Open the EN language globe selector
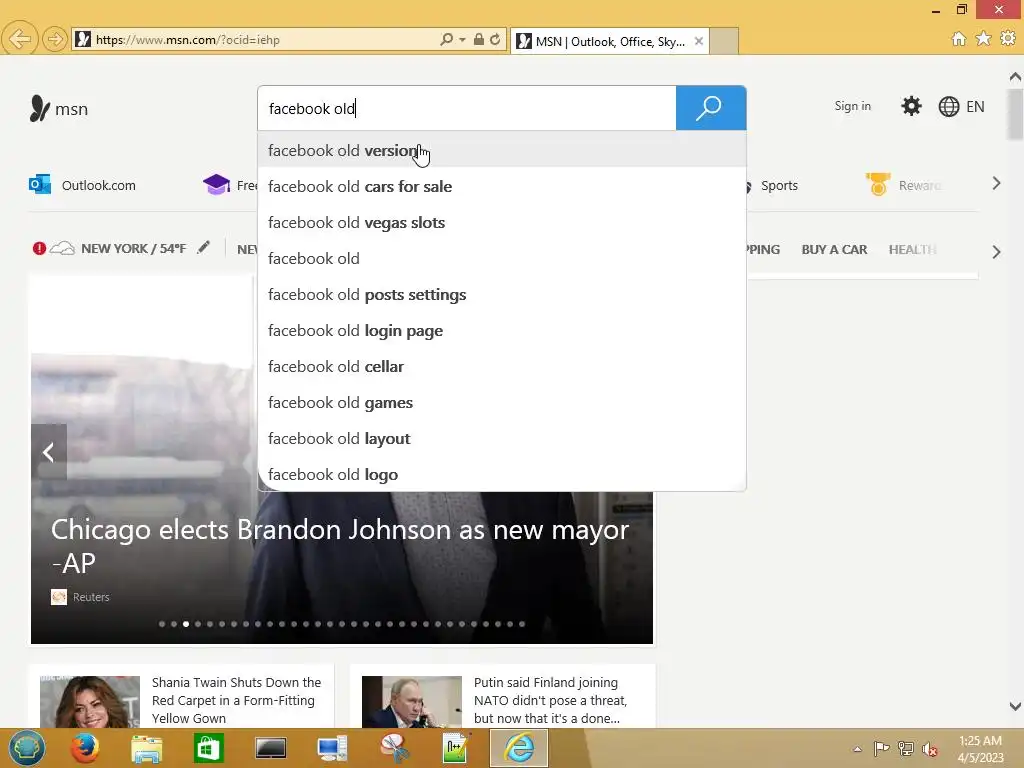1024x768 pixels. (961, 106)
